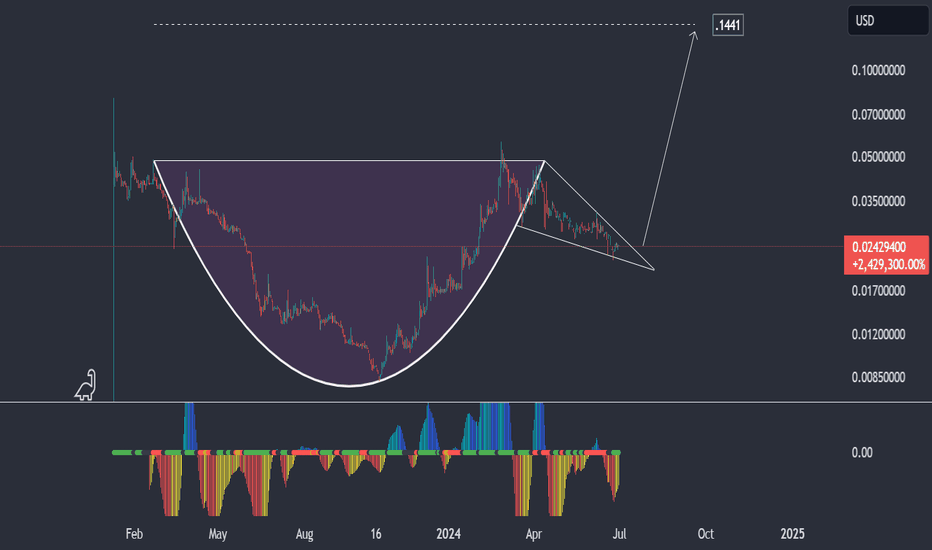
Task: Click the 0.00 indicator axis label
Action: pyautogui.click(x=862, y=452)
